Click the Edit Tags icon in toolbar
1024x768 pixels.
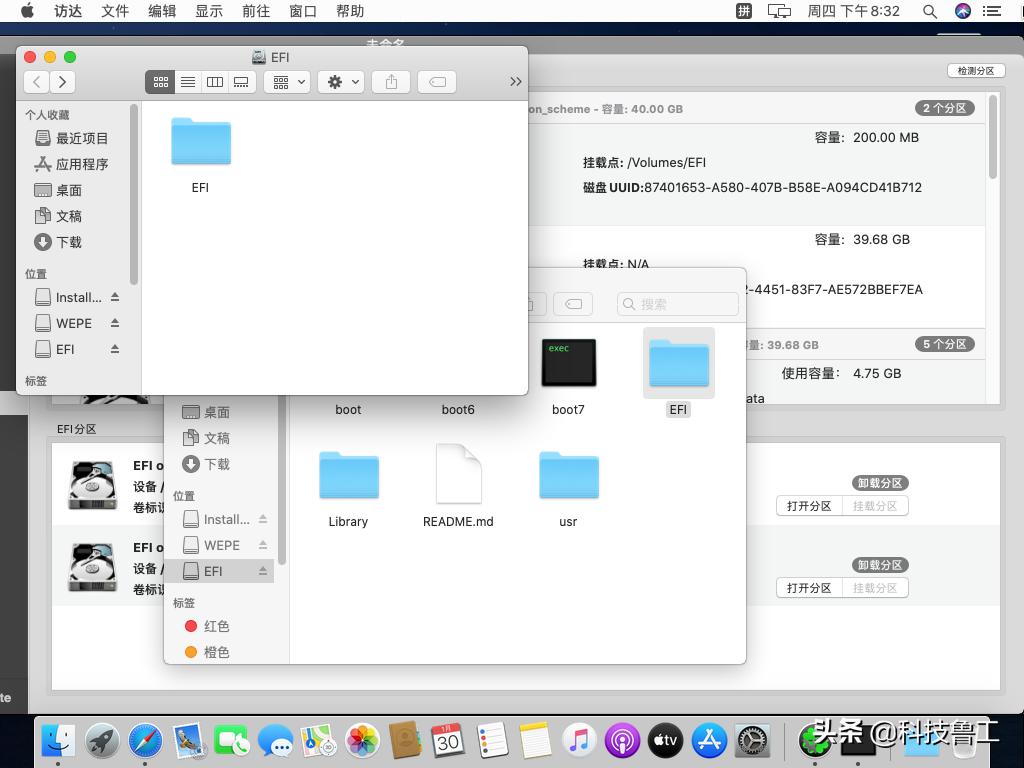[437, 82]
